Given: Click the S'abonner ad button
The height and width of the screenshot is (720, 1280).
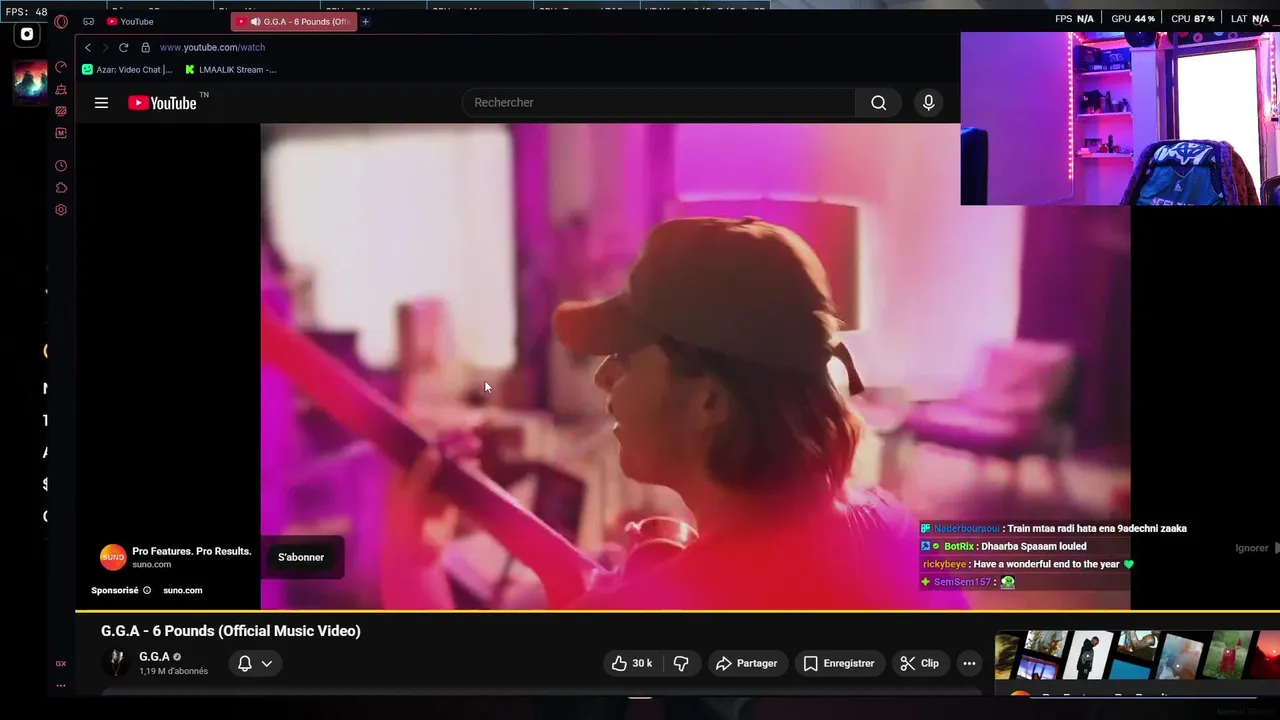Looking at the screenshot, I should (301, 557).
